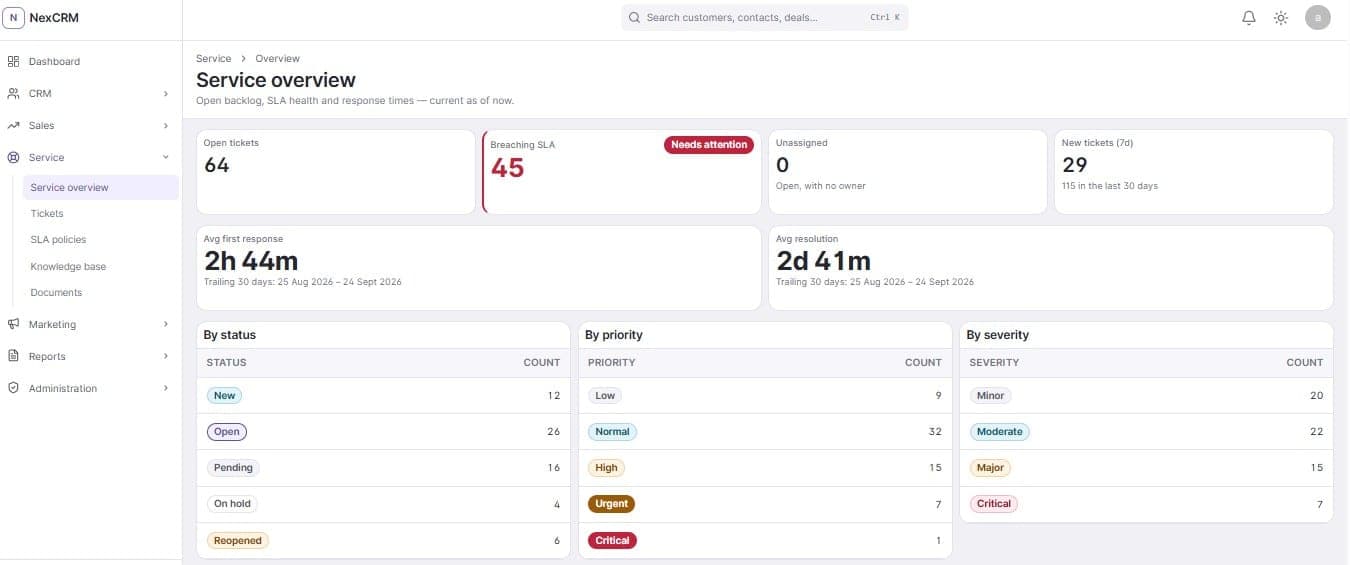Click the Dashboard grid icon

(x=13, y=61)
